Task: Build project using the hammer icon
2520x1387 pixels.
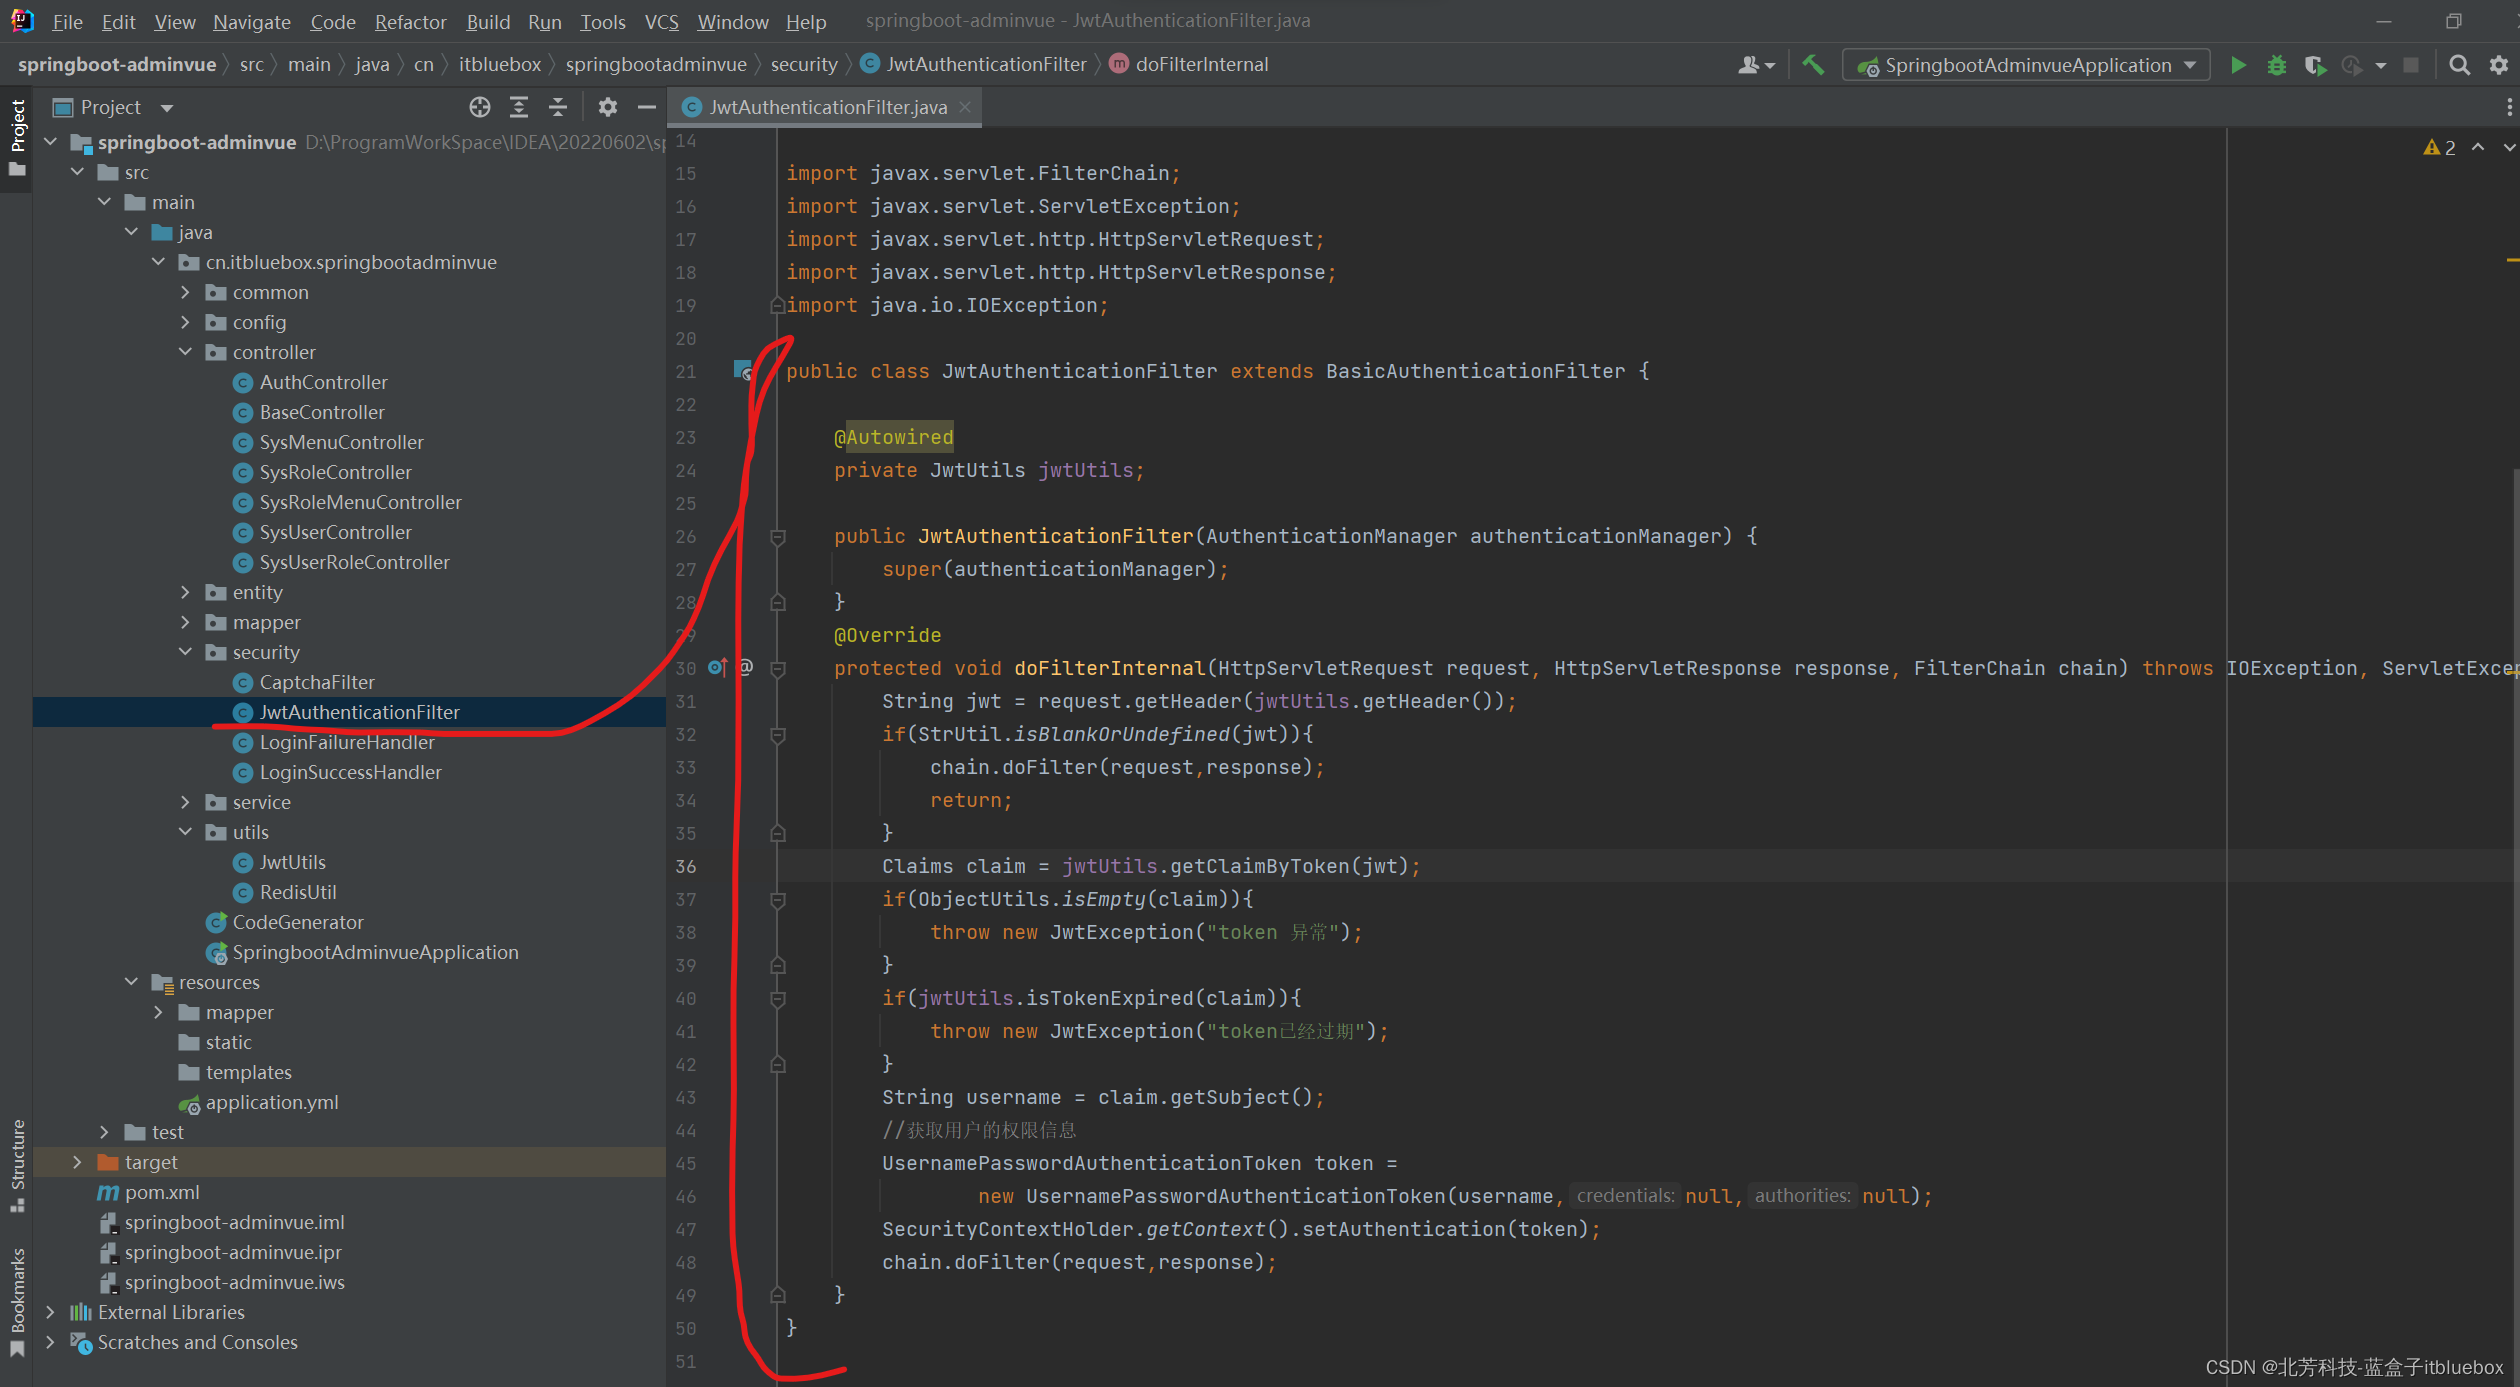Action: 1812,65
